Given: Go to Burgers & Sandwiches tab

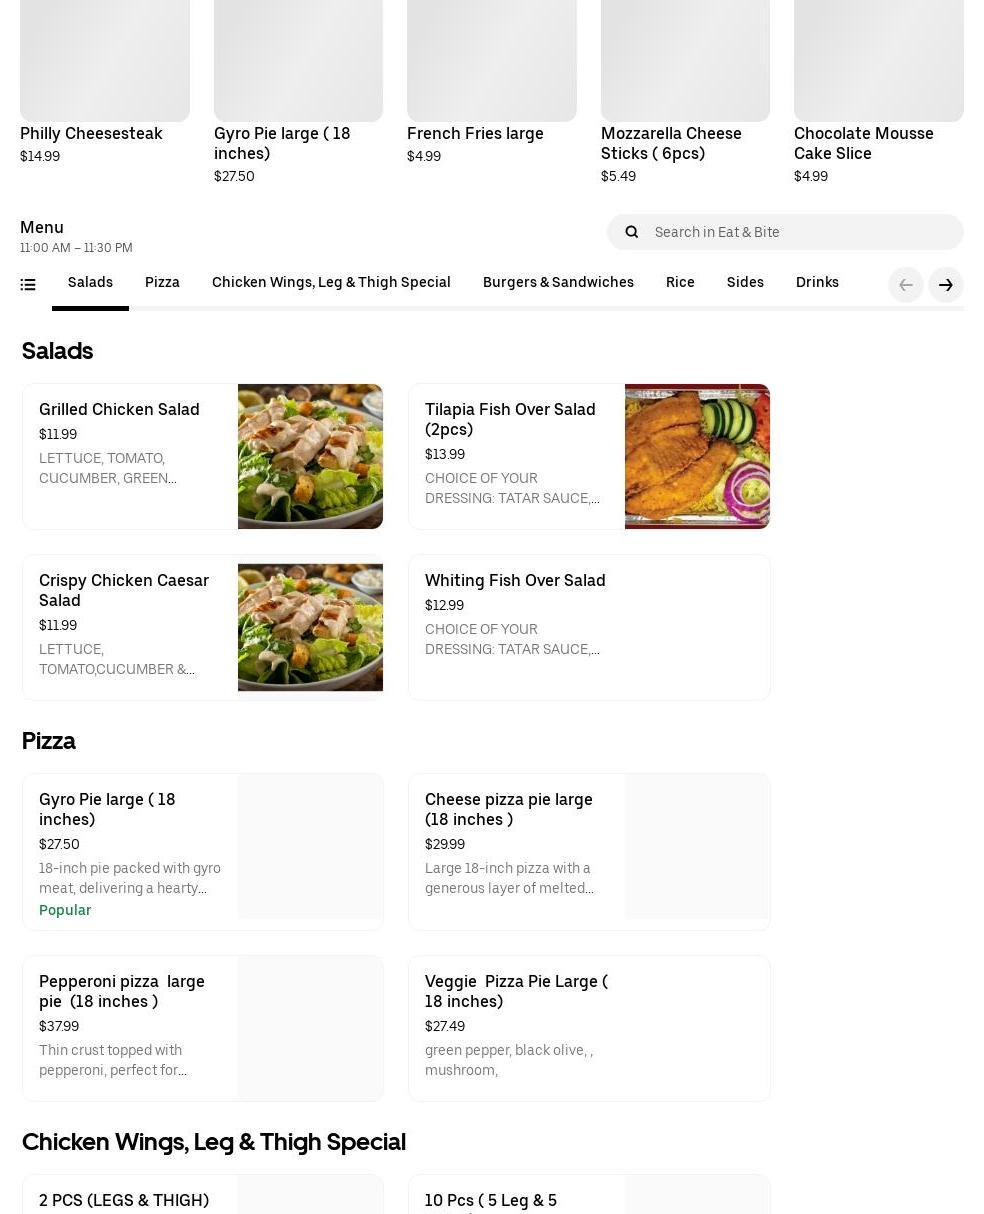Looking at the screenshot, I should (x=558, y=283).
